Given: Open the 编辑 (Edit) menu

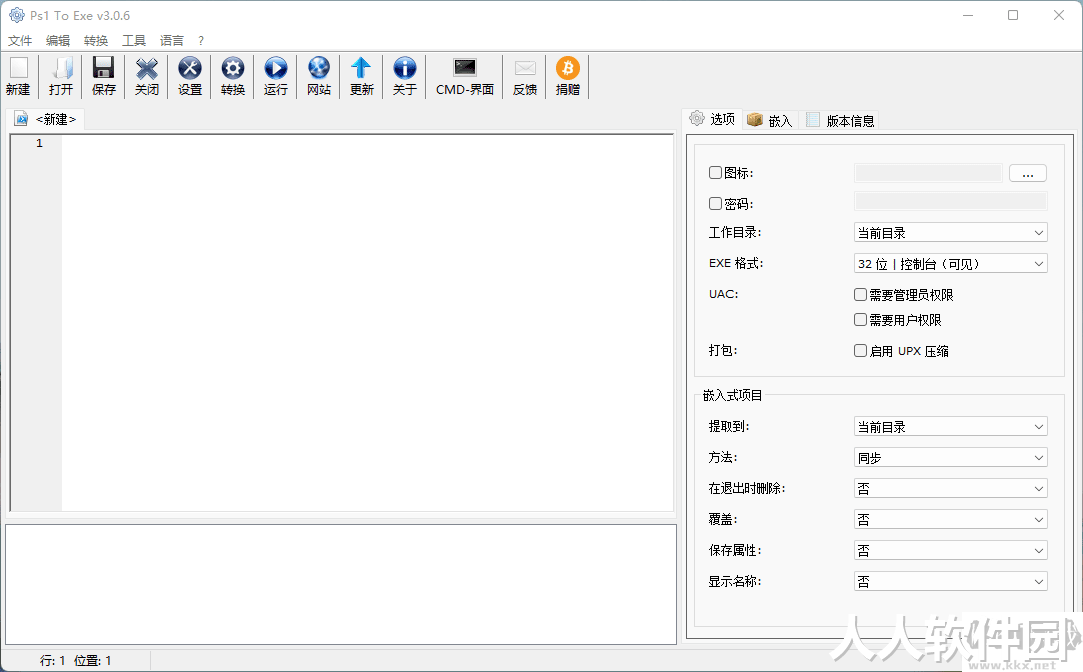Looking at the screenshot, I should point(58,41).
